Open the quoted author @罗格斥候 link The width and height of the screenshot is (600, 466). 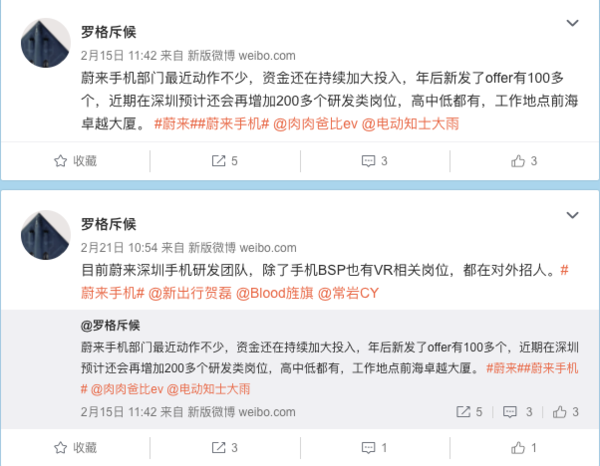click(x=110, y=326)
